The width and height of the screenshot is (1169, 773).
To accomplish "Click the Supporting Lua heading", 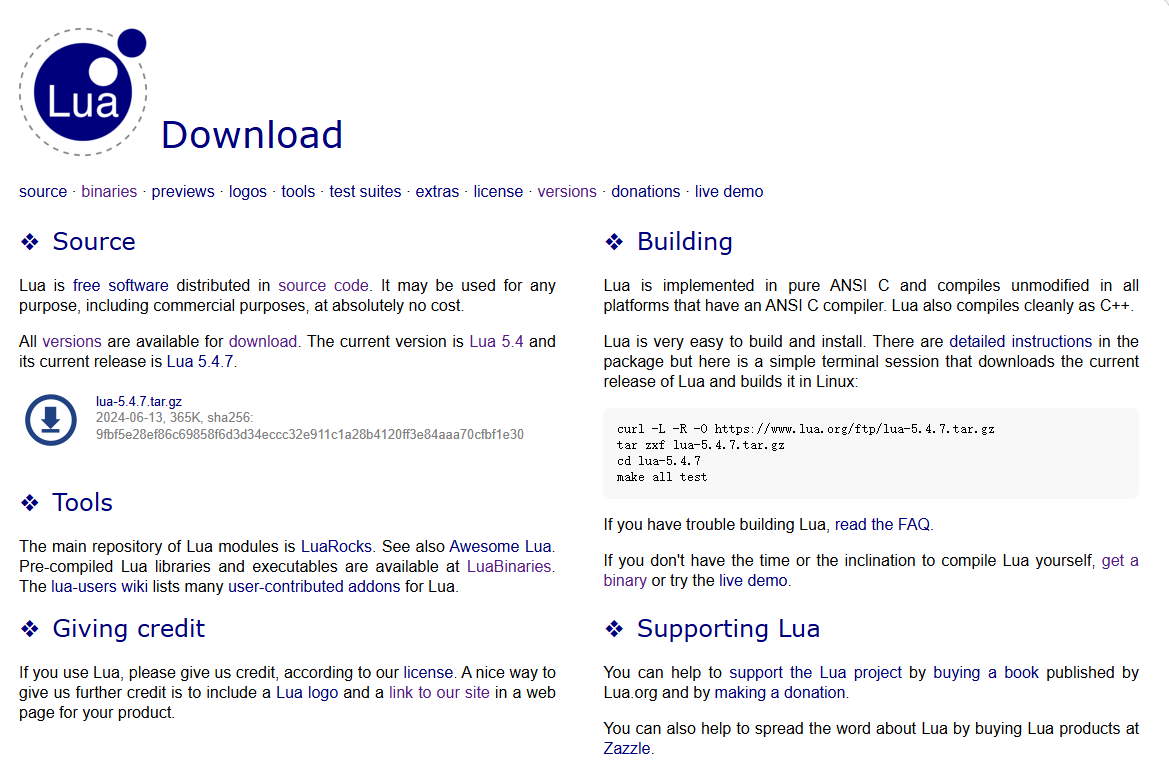I will (x=728, y=628).
